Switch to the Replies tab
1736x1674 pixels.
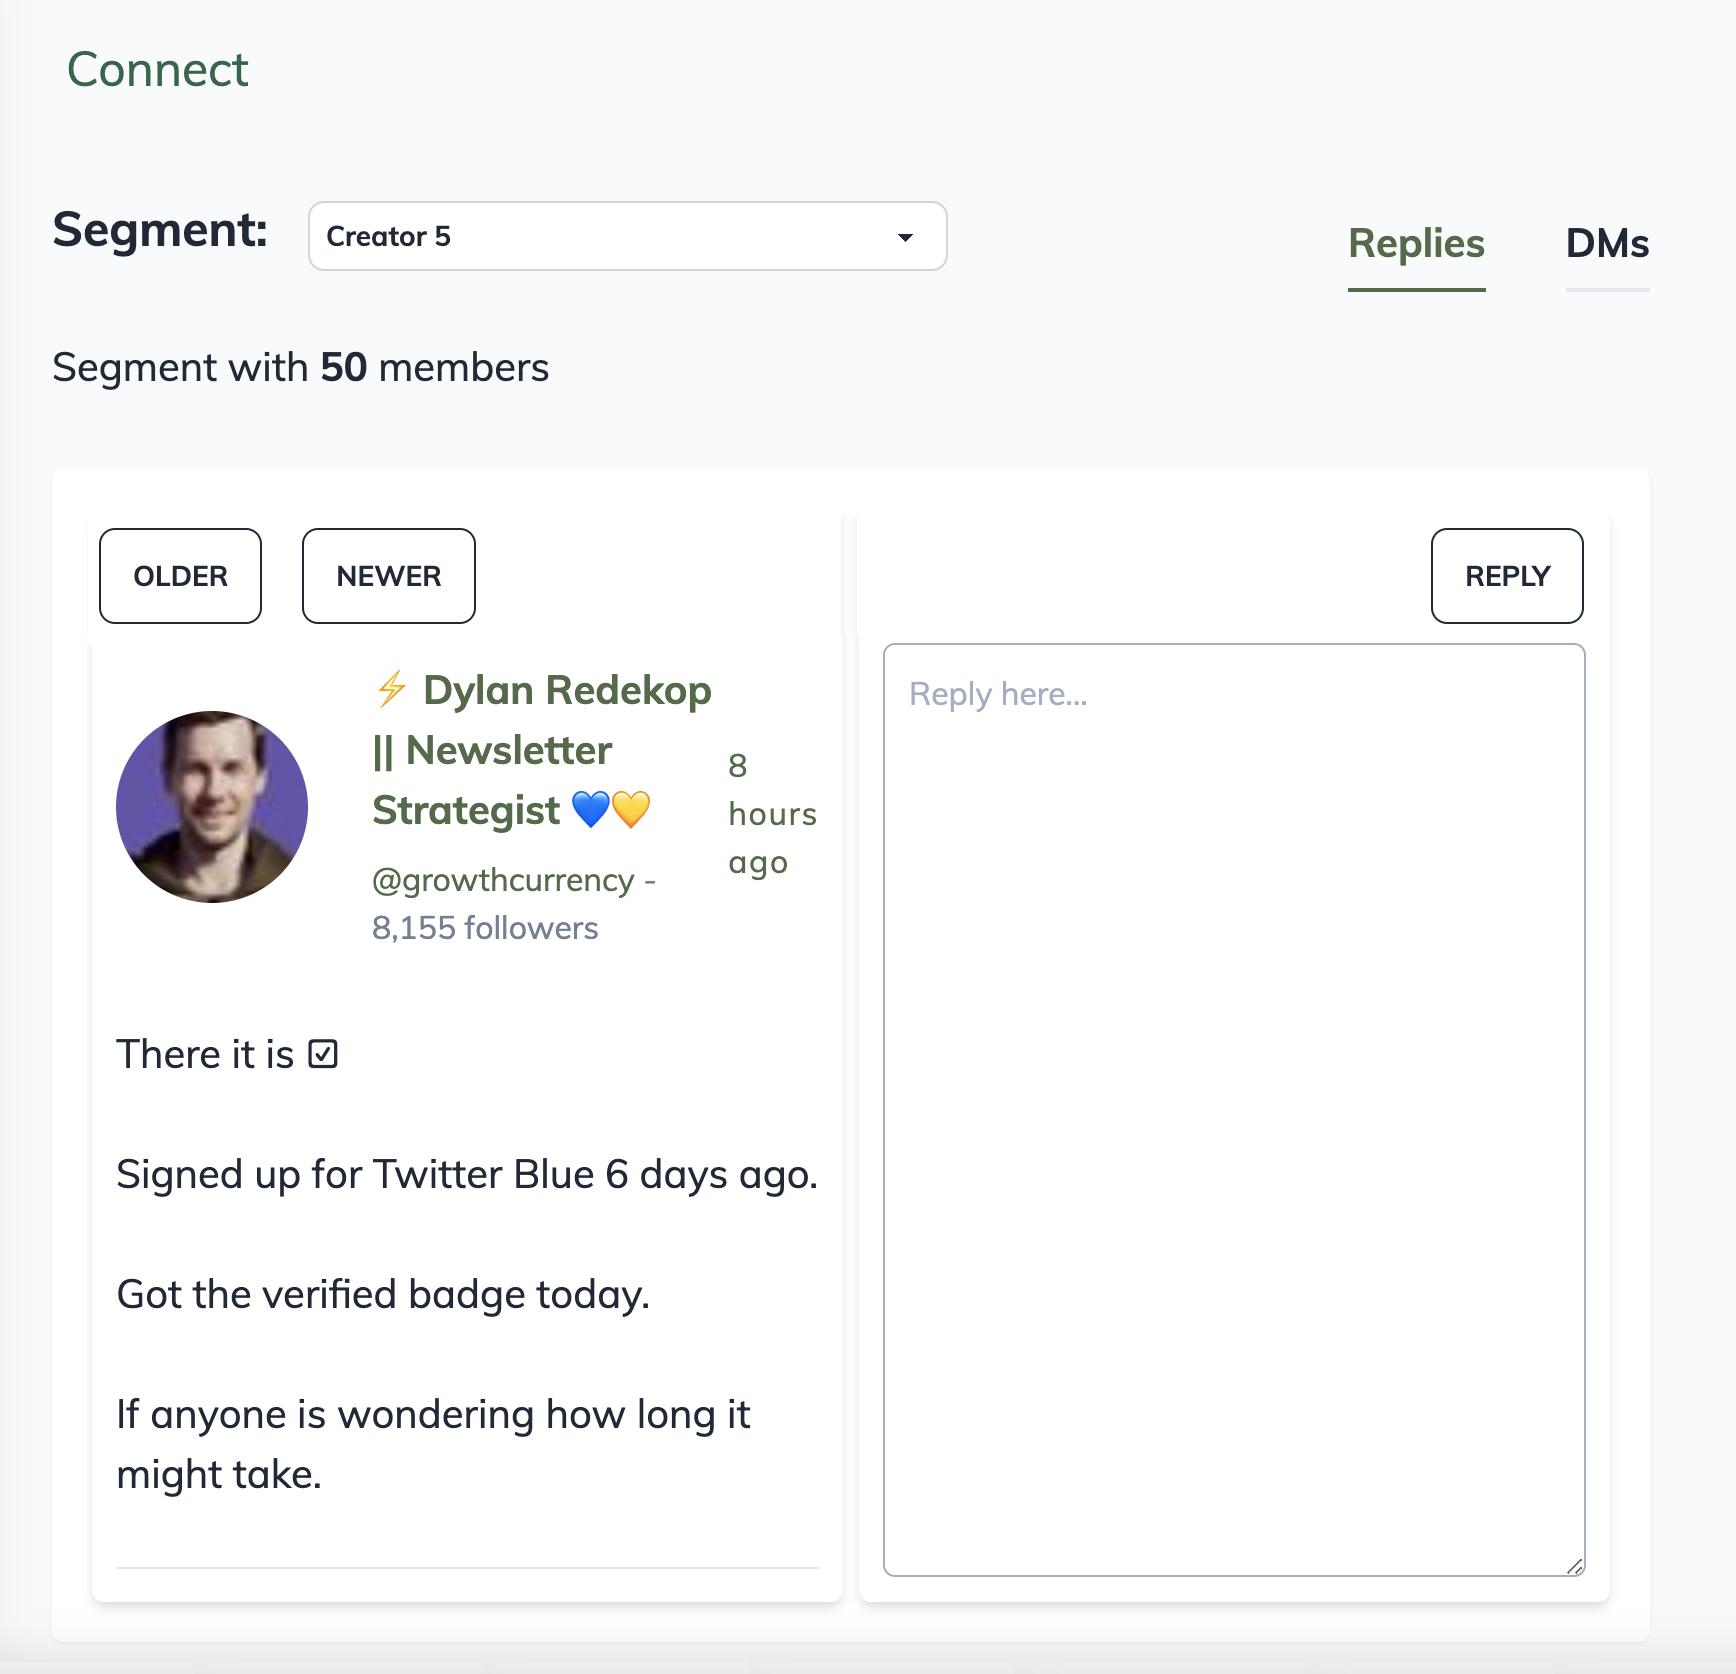click(x=1416, y=244)
